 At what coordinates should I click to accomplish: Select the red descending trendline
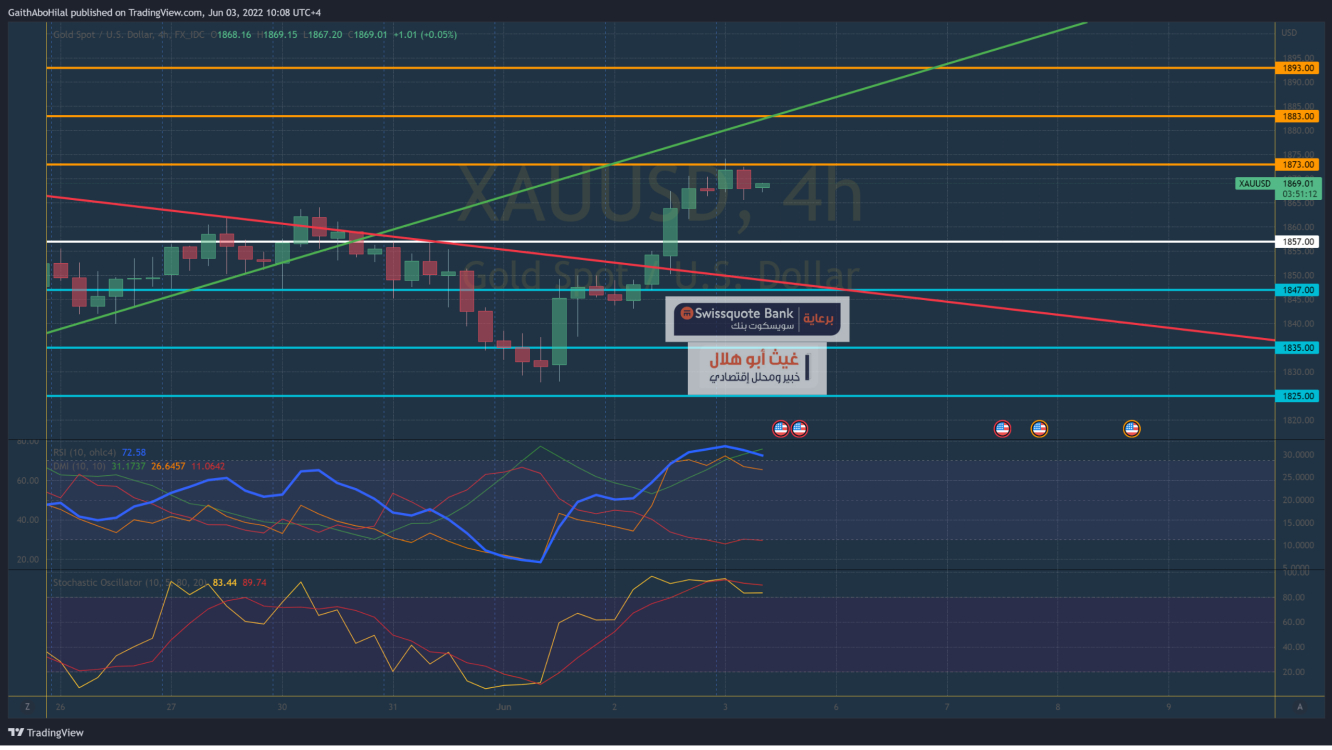point(661,269)
